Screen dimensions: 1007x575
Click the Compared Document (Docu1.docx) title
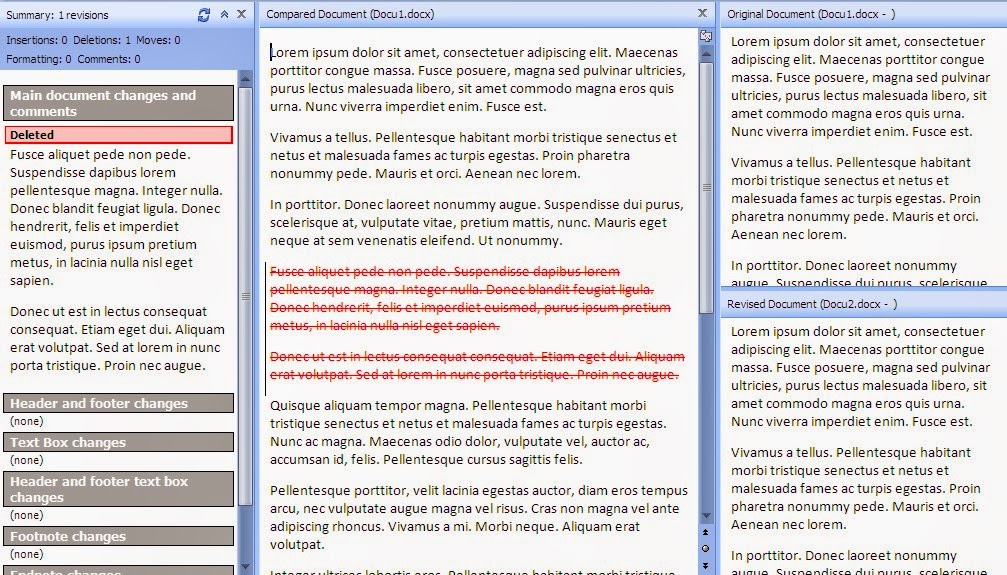pyautogui.click(x=350, y=13)
